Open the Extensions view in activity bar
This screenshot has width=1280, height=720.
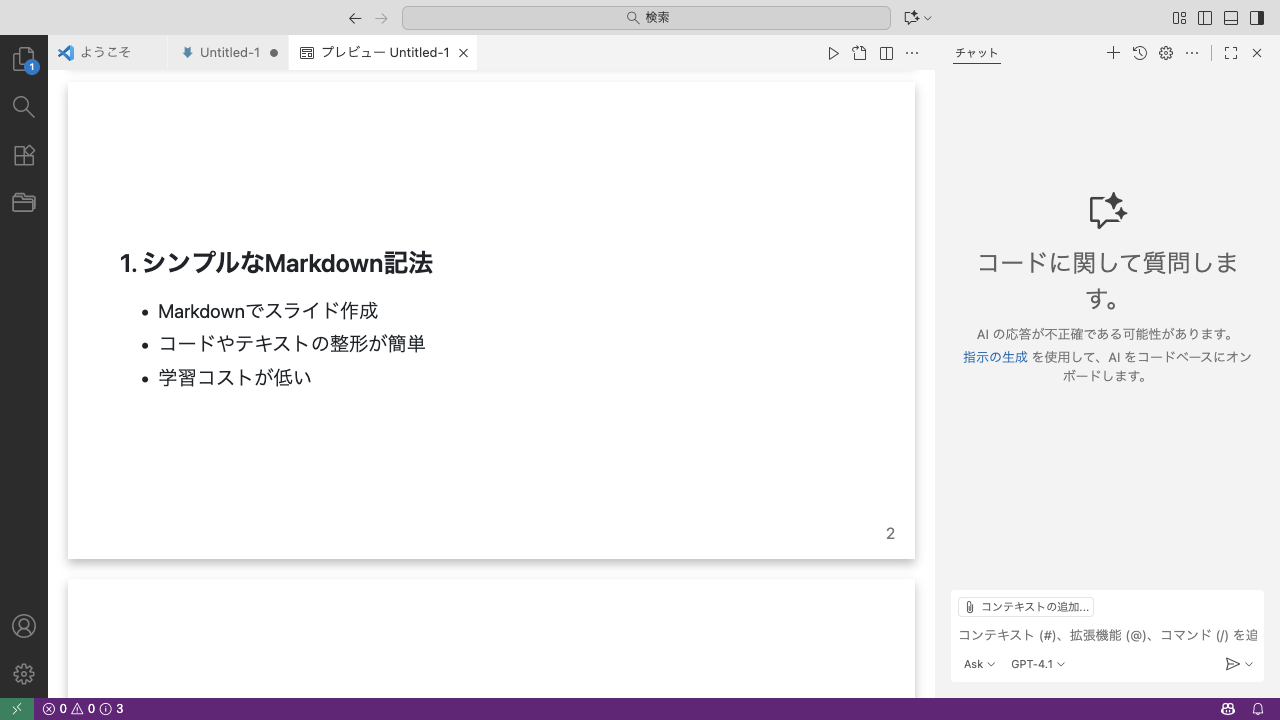point(24,155)
